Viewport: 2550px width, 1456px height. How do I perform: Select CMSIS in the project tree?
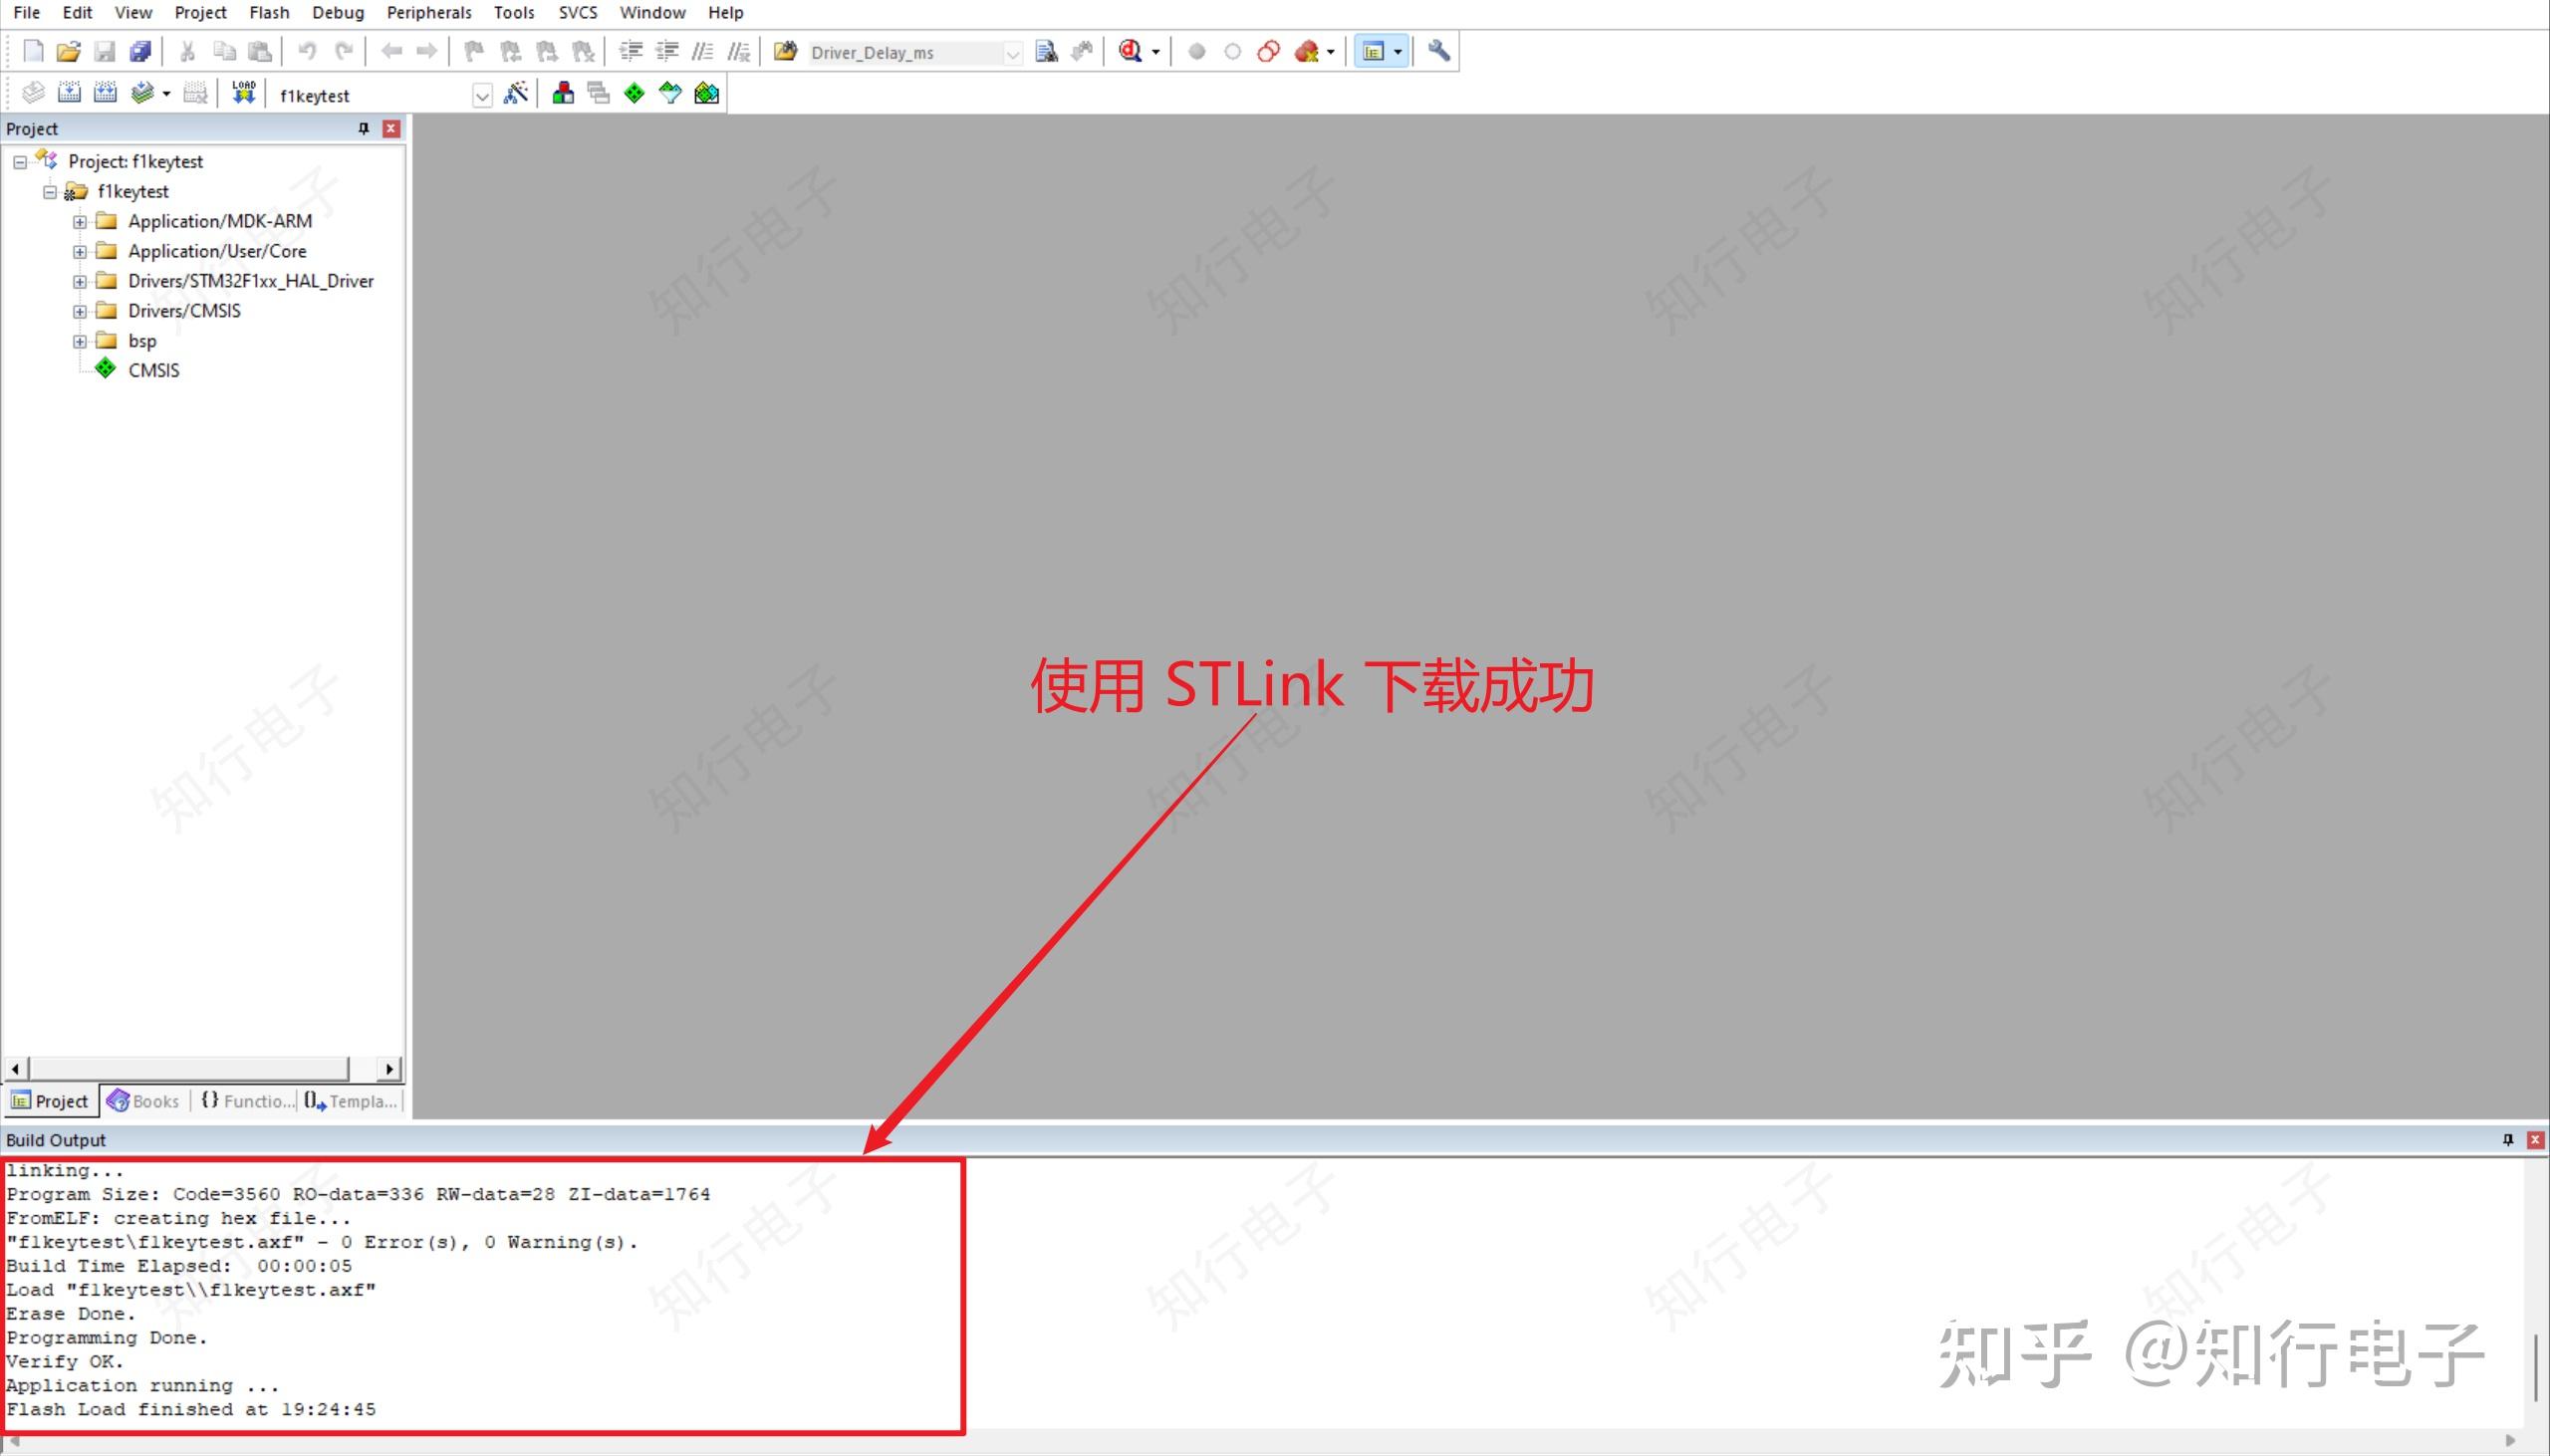153,370
